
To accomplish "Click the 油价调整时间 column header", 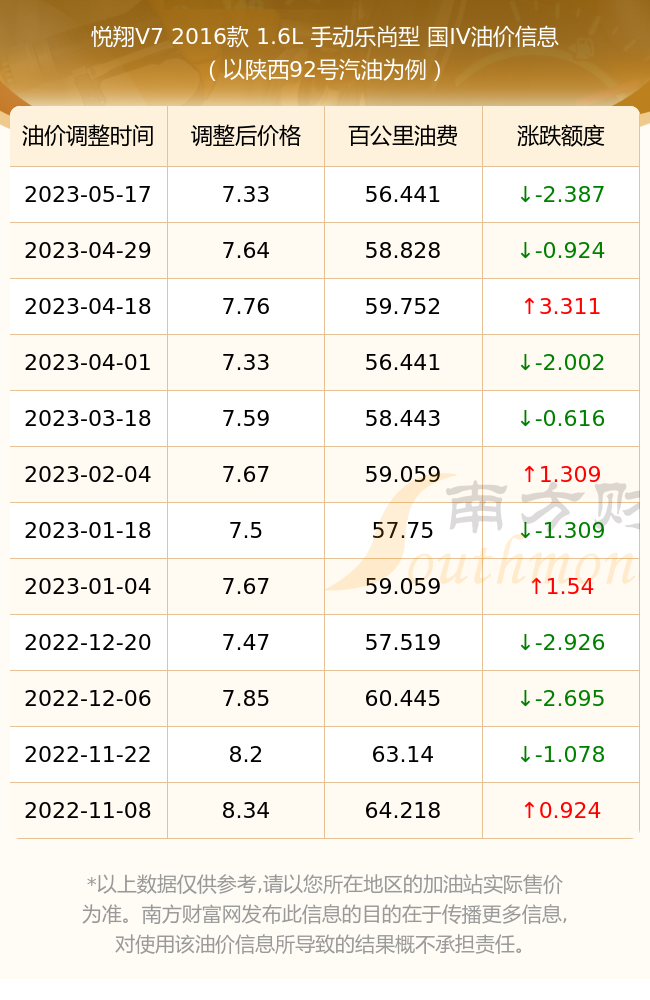I will click(88, 136).
